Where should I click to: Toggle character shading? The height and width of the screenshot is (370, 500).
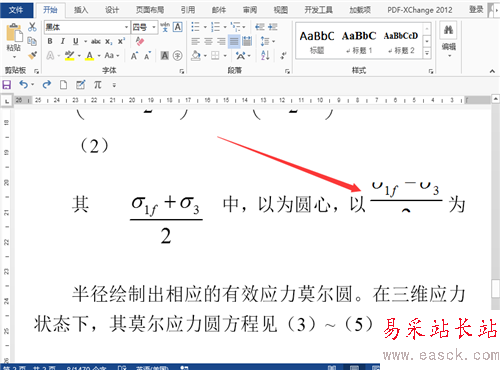coord(165,55)
